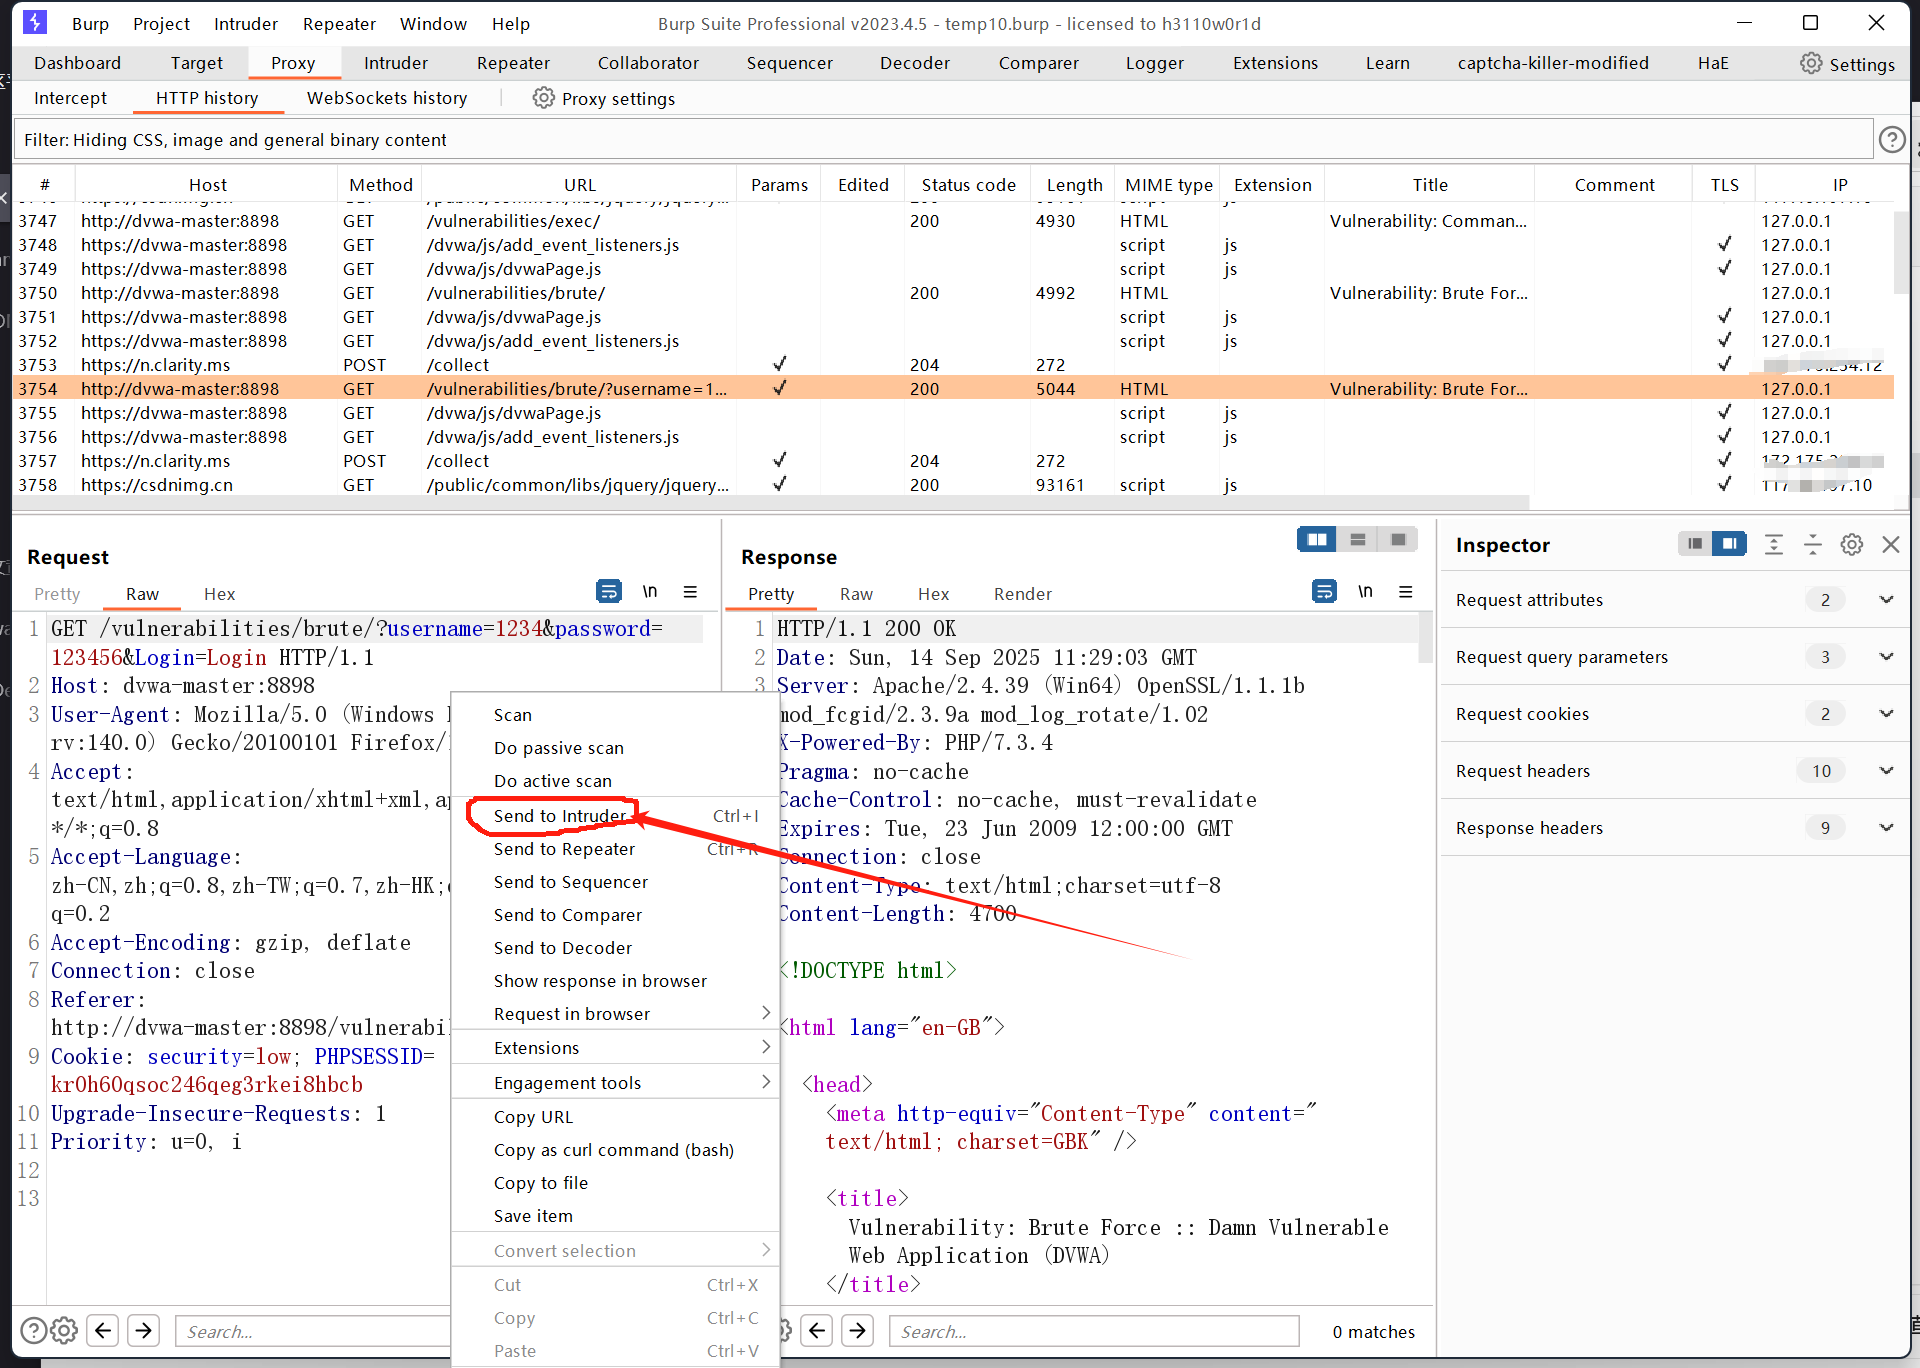This screenshot has width=1920, height=1368.
Task: Go to next response search match arrow
Action: click(857, 1330)
